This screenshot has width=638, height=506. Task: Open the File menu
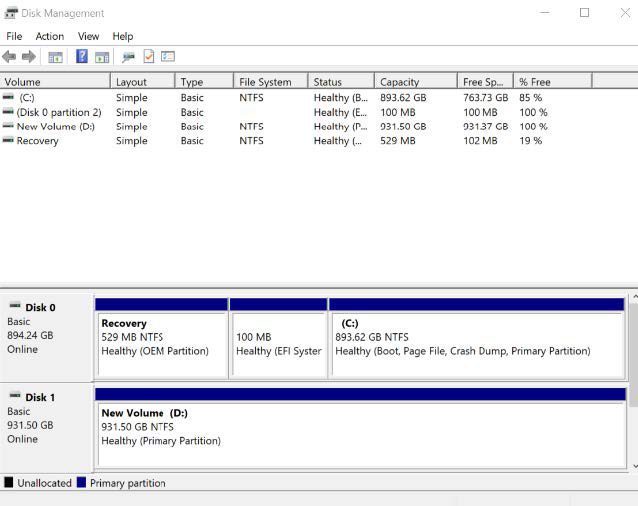click(x=14, y=36)
